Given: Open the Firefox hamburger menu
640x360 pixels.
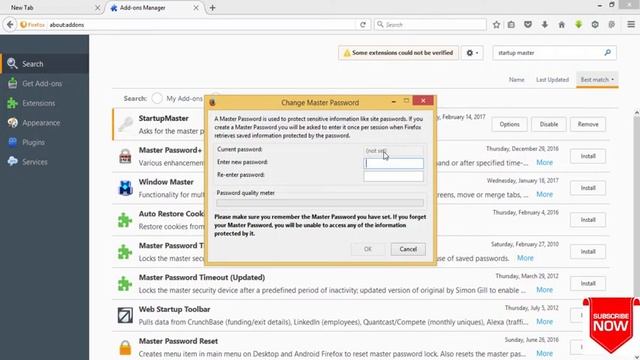Looking at the screenshot, I should coord(631,24).
